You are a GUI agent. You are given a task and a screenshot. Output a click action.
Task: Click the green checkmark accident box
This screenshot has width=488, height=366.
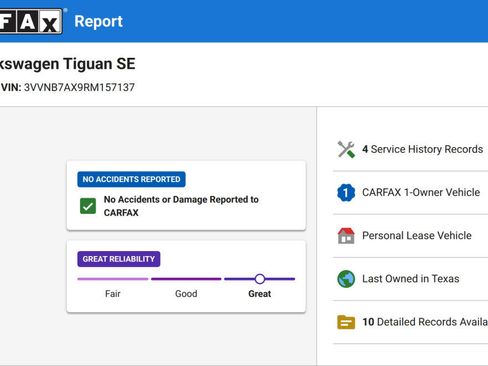click(88, 206)
